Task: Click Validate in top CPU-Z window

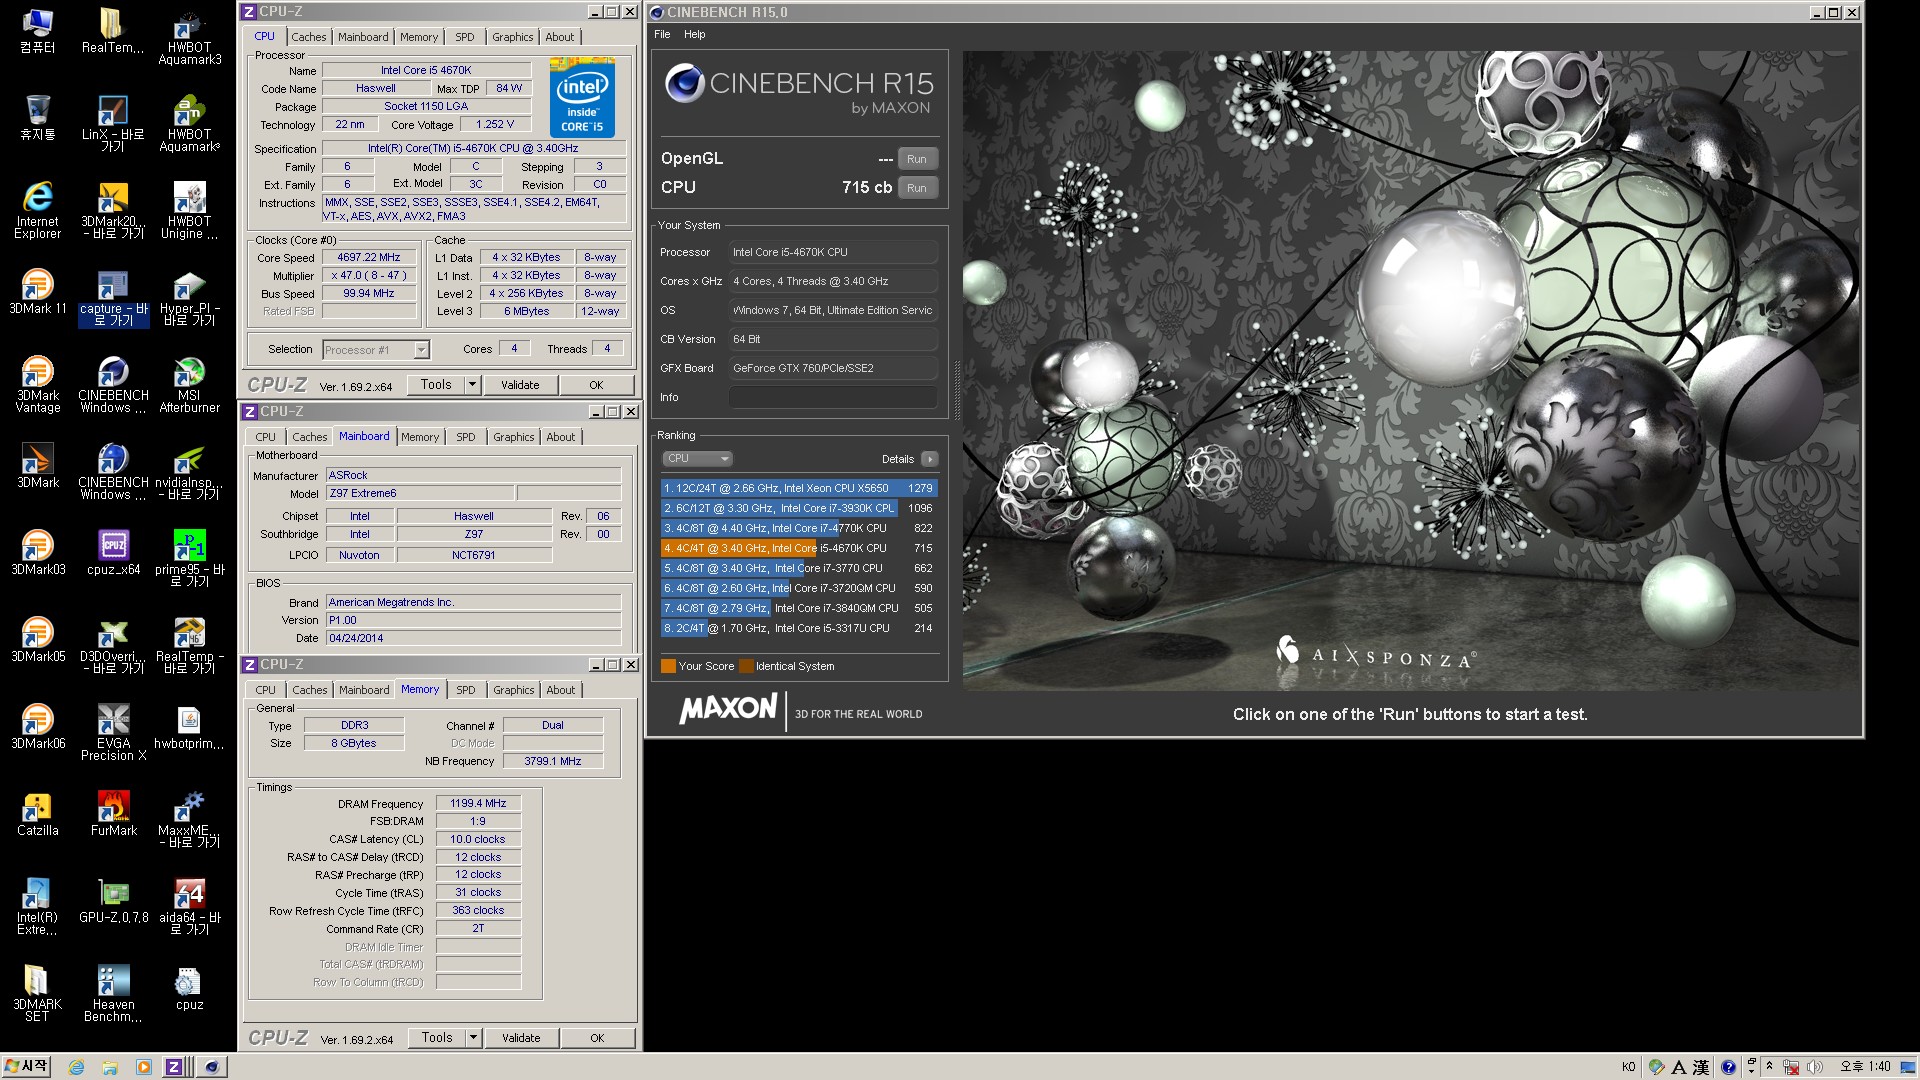Action: (520, 385)
